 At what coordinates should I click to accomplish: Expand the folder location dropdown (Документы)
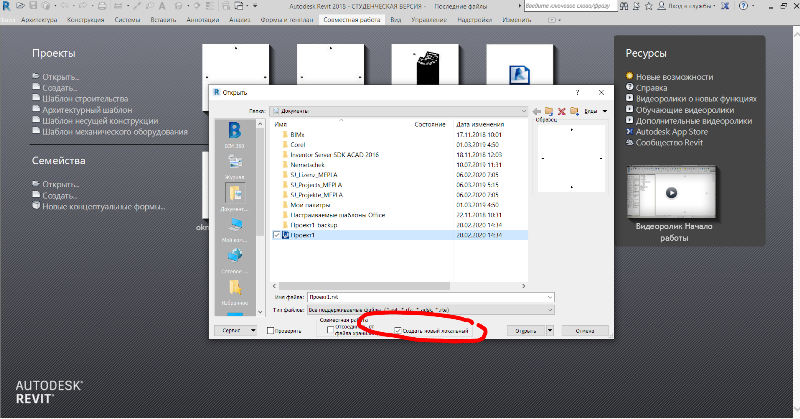[523, 111]
